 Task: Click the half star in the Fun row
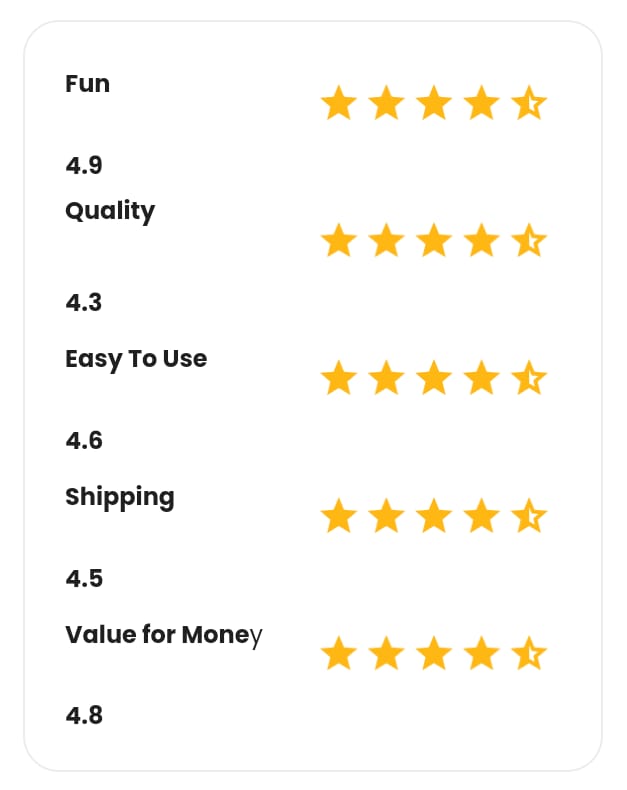[x=529, y=104]
